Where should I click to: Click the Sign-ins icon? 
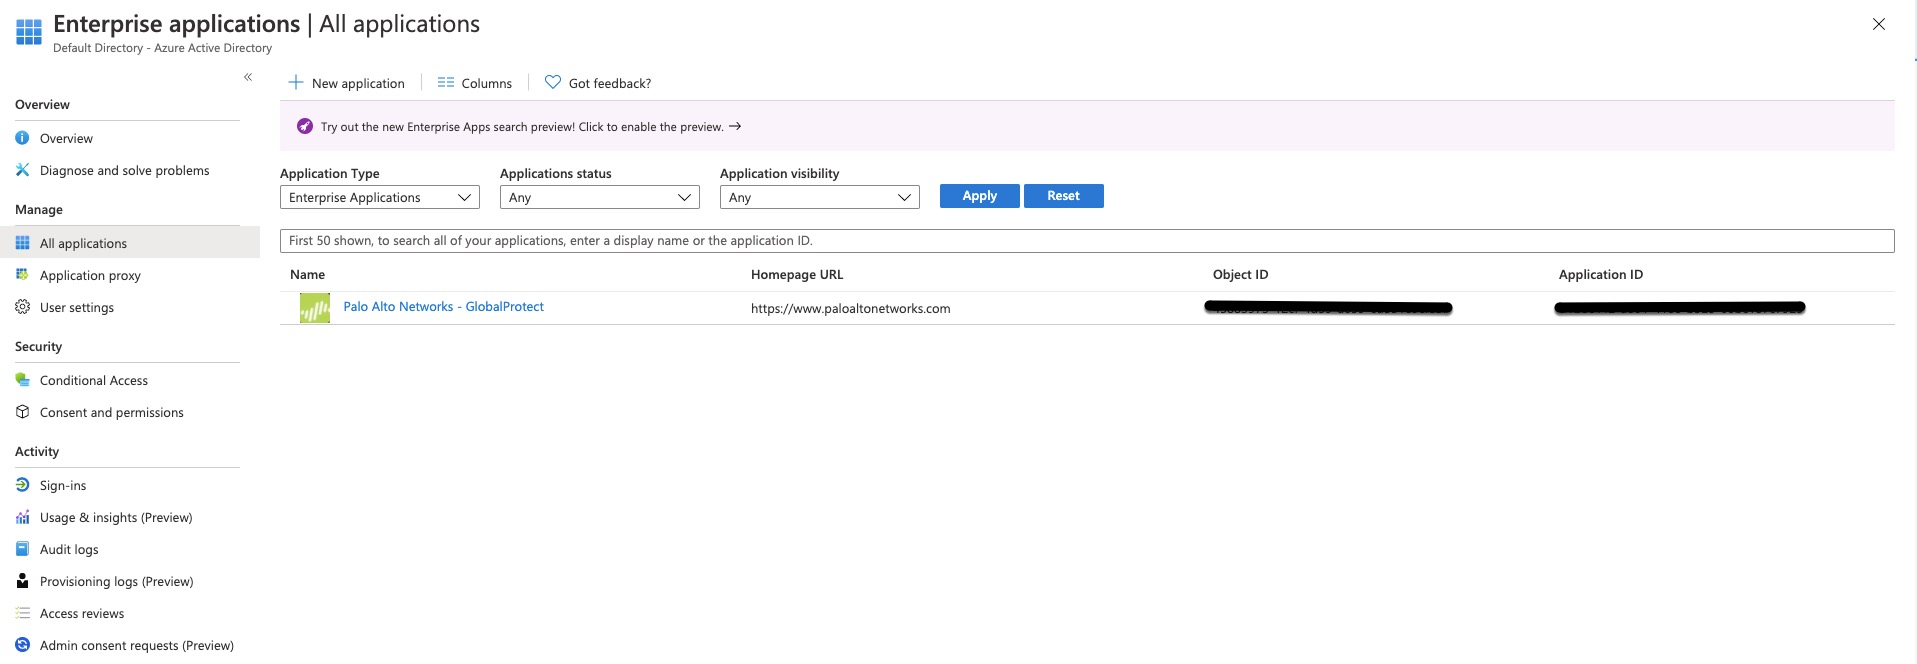pyautogui.click(x=22, y=485)
